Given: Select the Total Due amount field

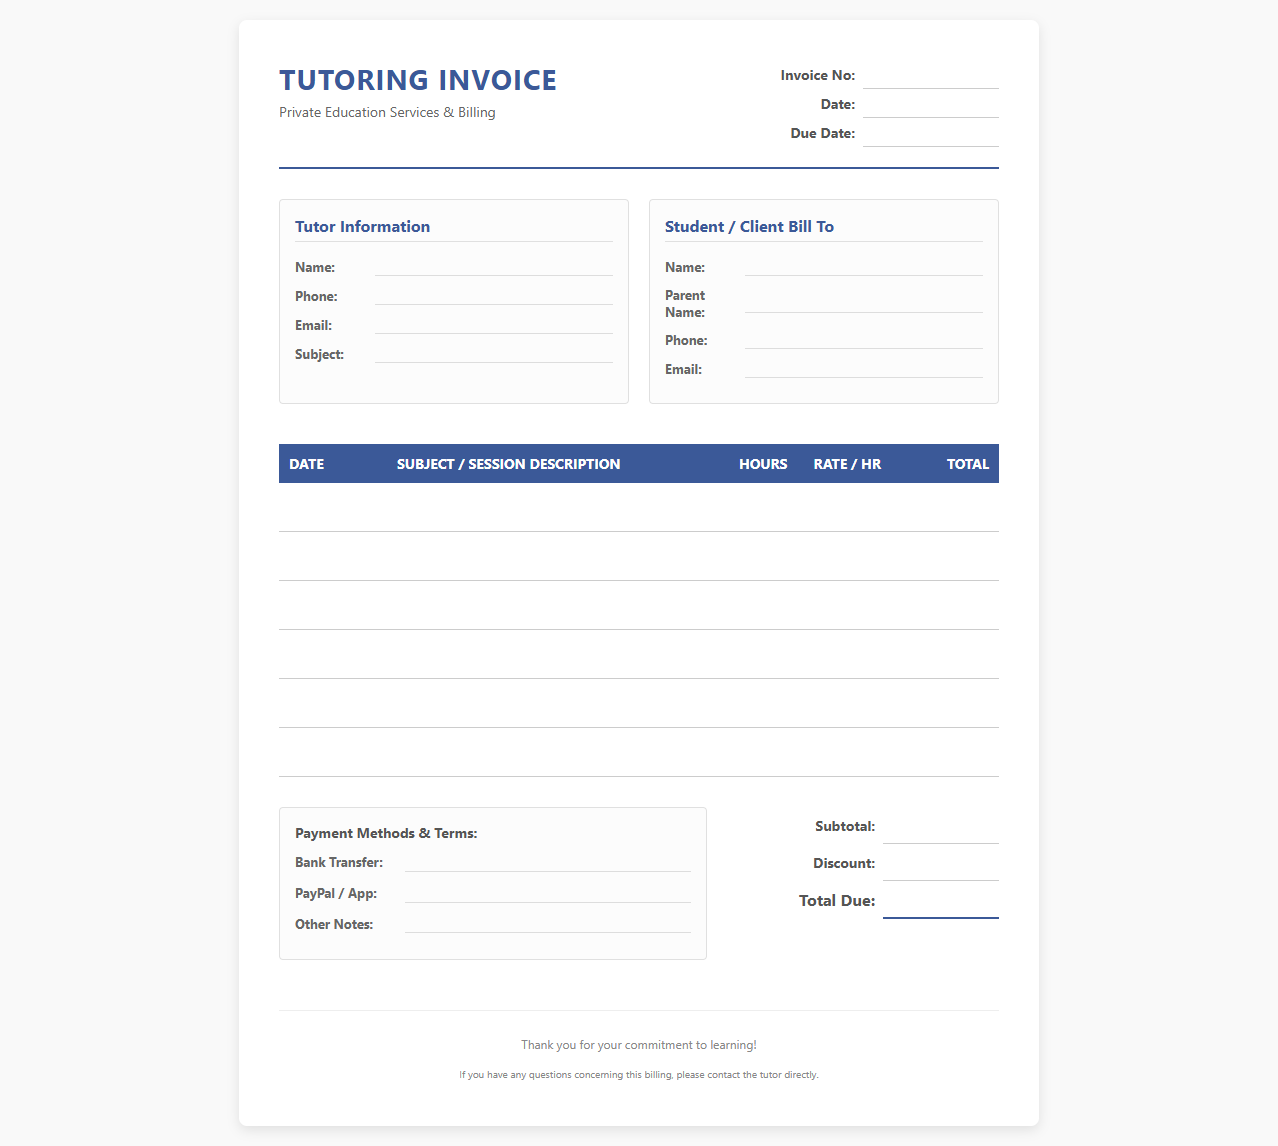Looking at the screenshot, I should click(x=941, y=902).
